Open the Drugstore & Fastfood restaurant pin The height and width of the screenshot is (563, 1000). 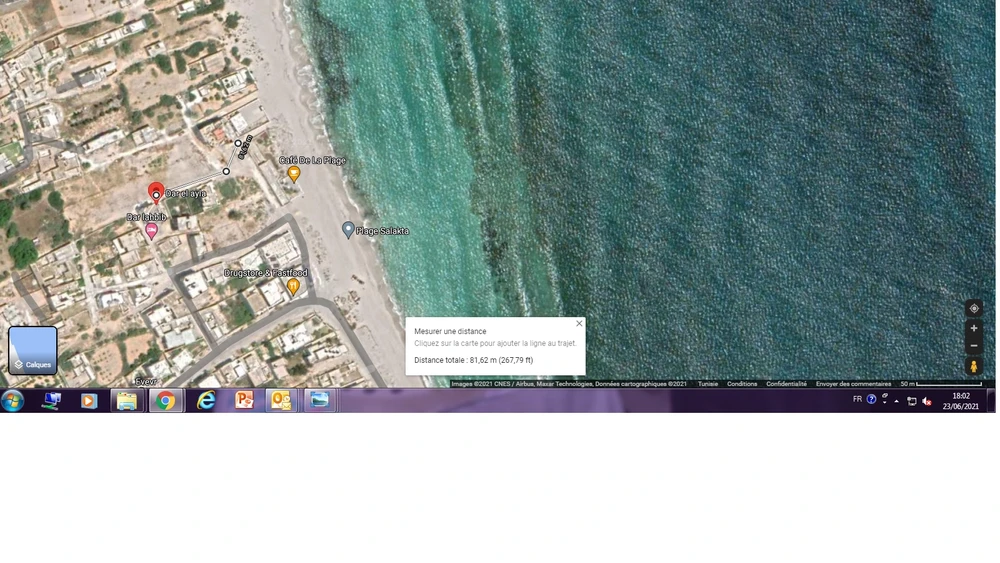pyautogui.click(x=293, y=286)
